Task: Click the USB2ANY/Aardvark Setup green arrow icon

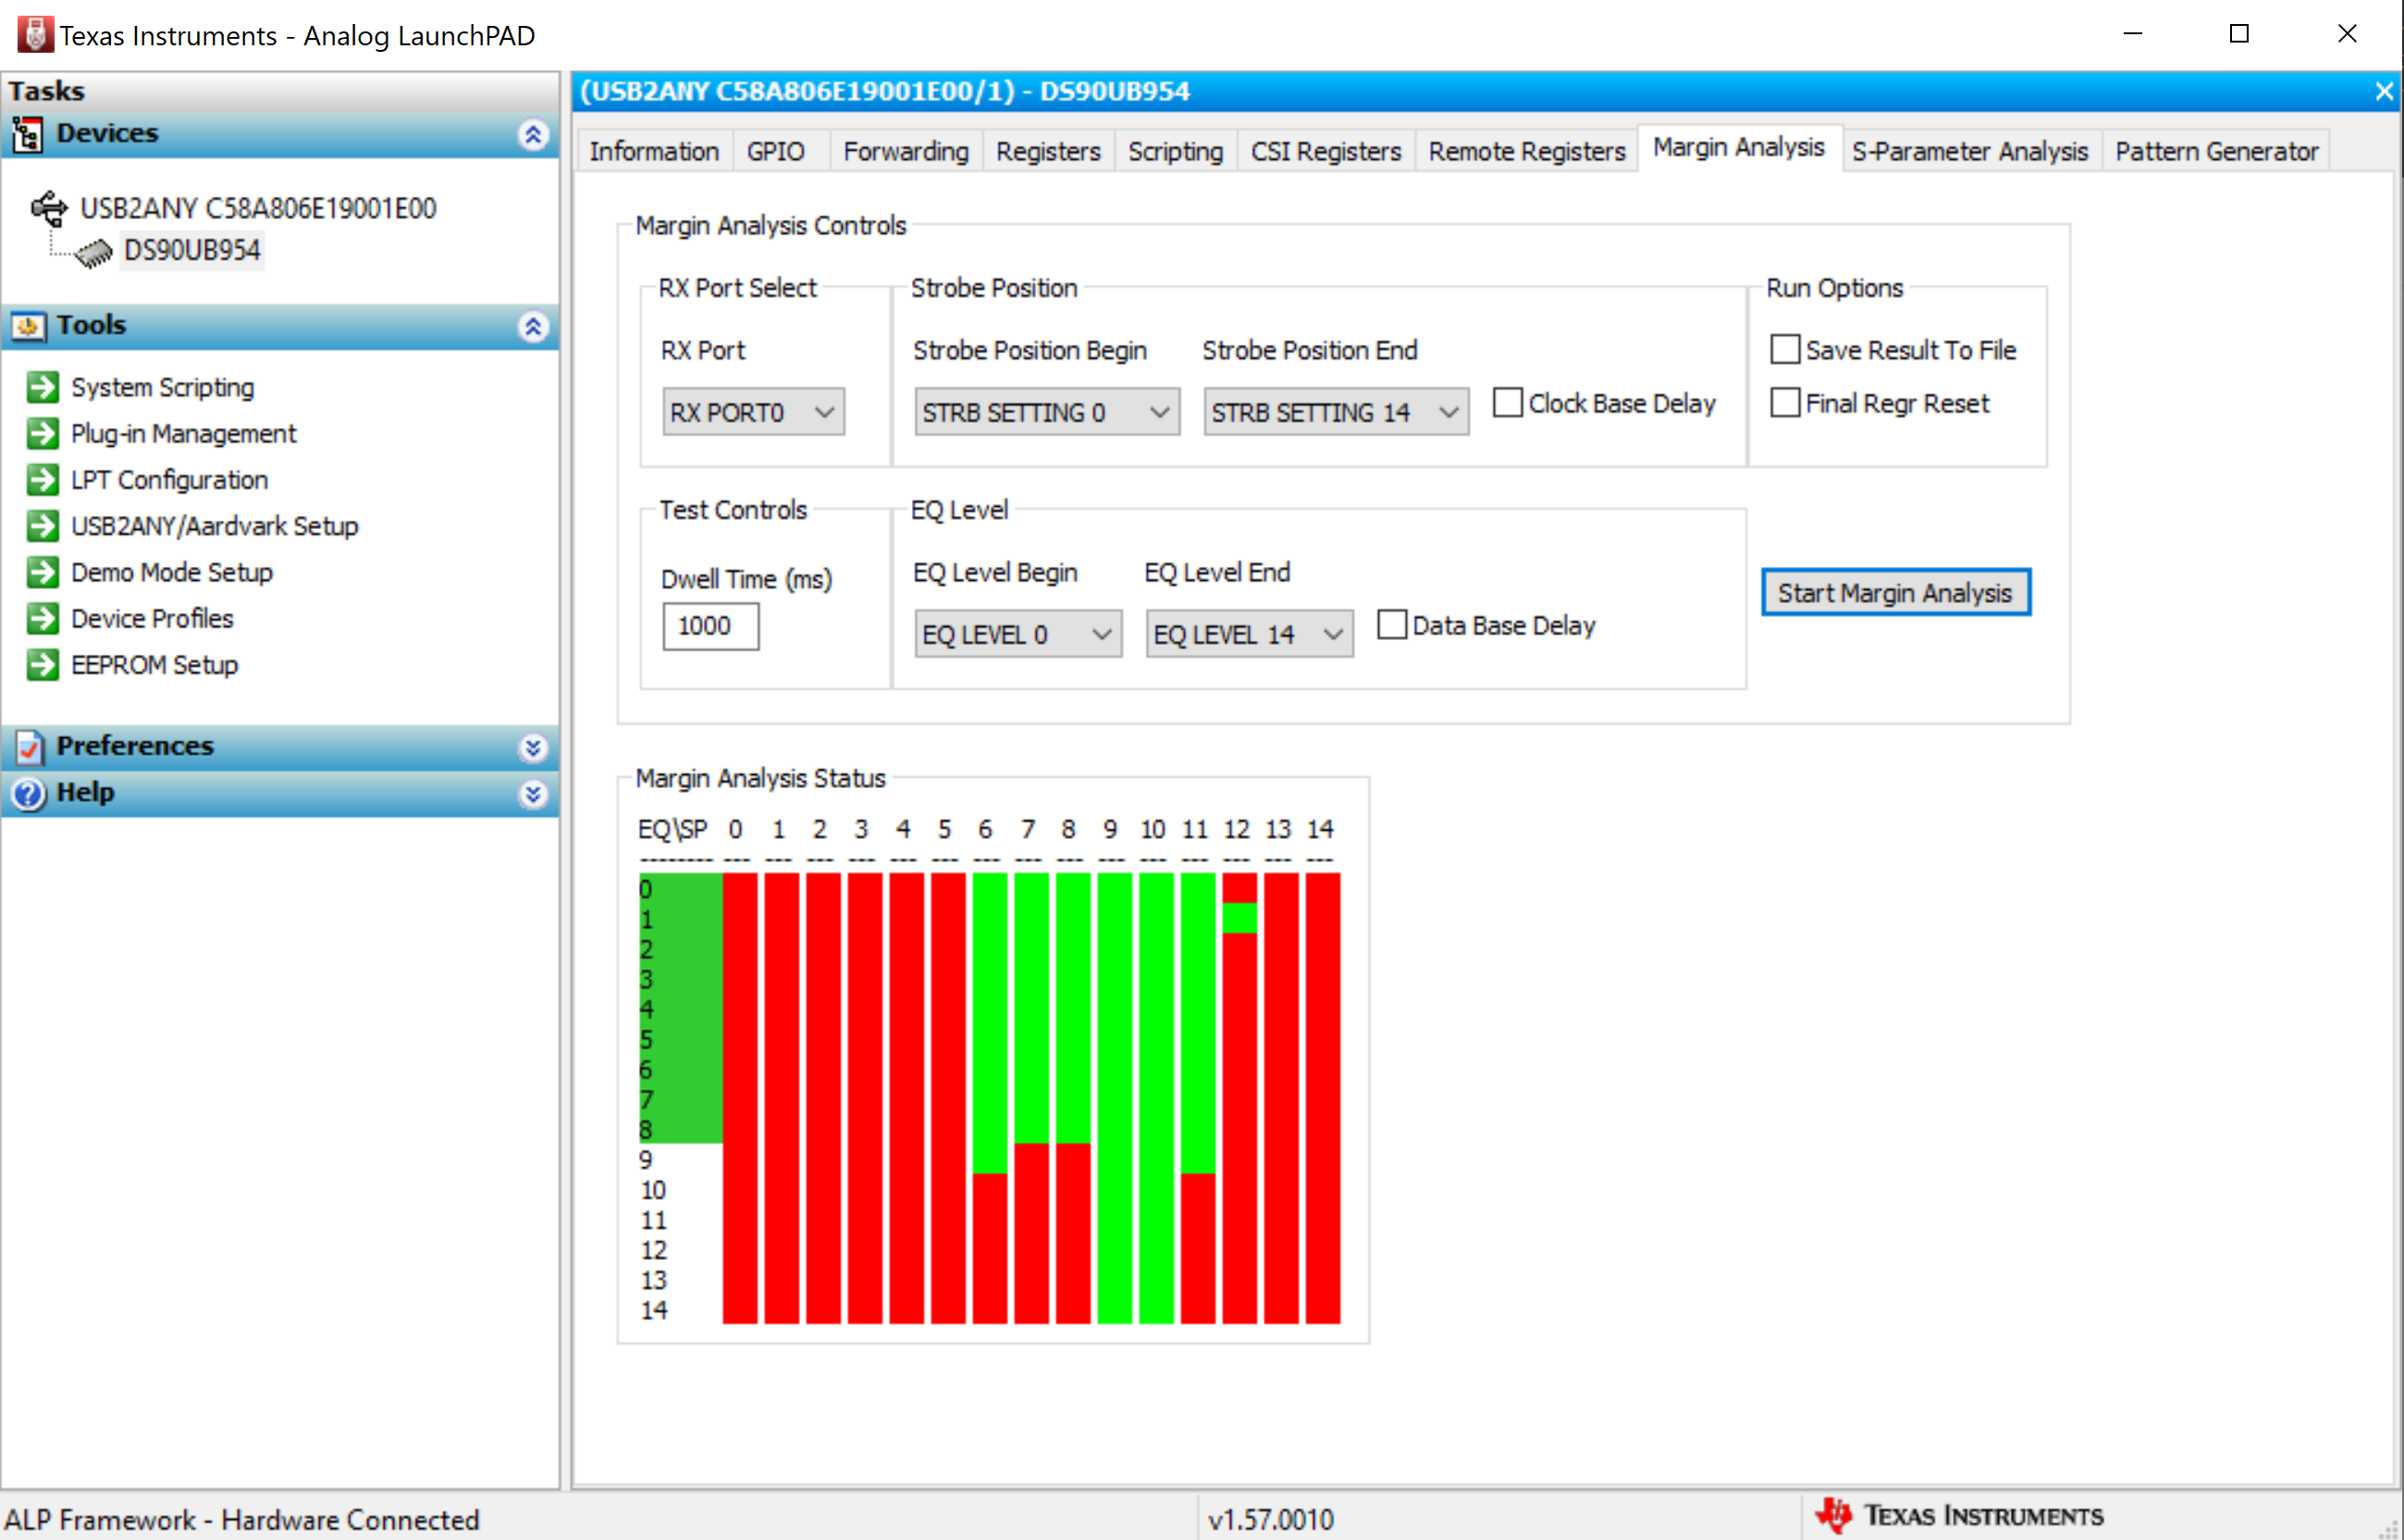Action: pyautogui.click(x=42, y=525)
